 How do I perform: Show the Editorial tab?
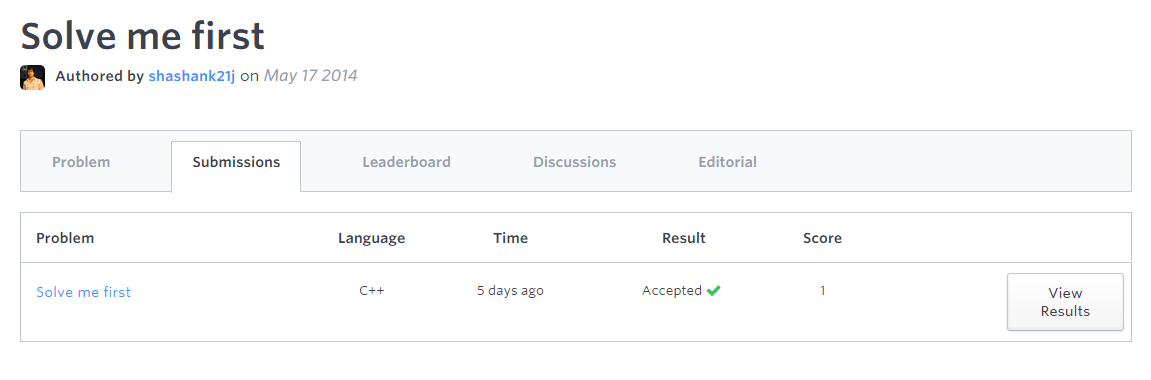point(727,162)
